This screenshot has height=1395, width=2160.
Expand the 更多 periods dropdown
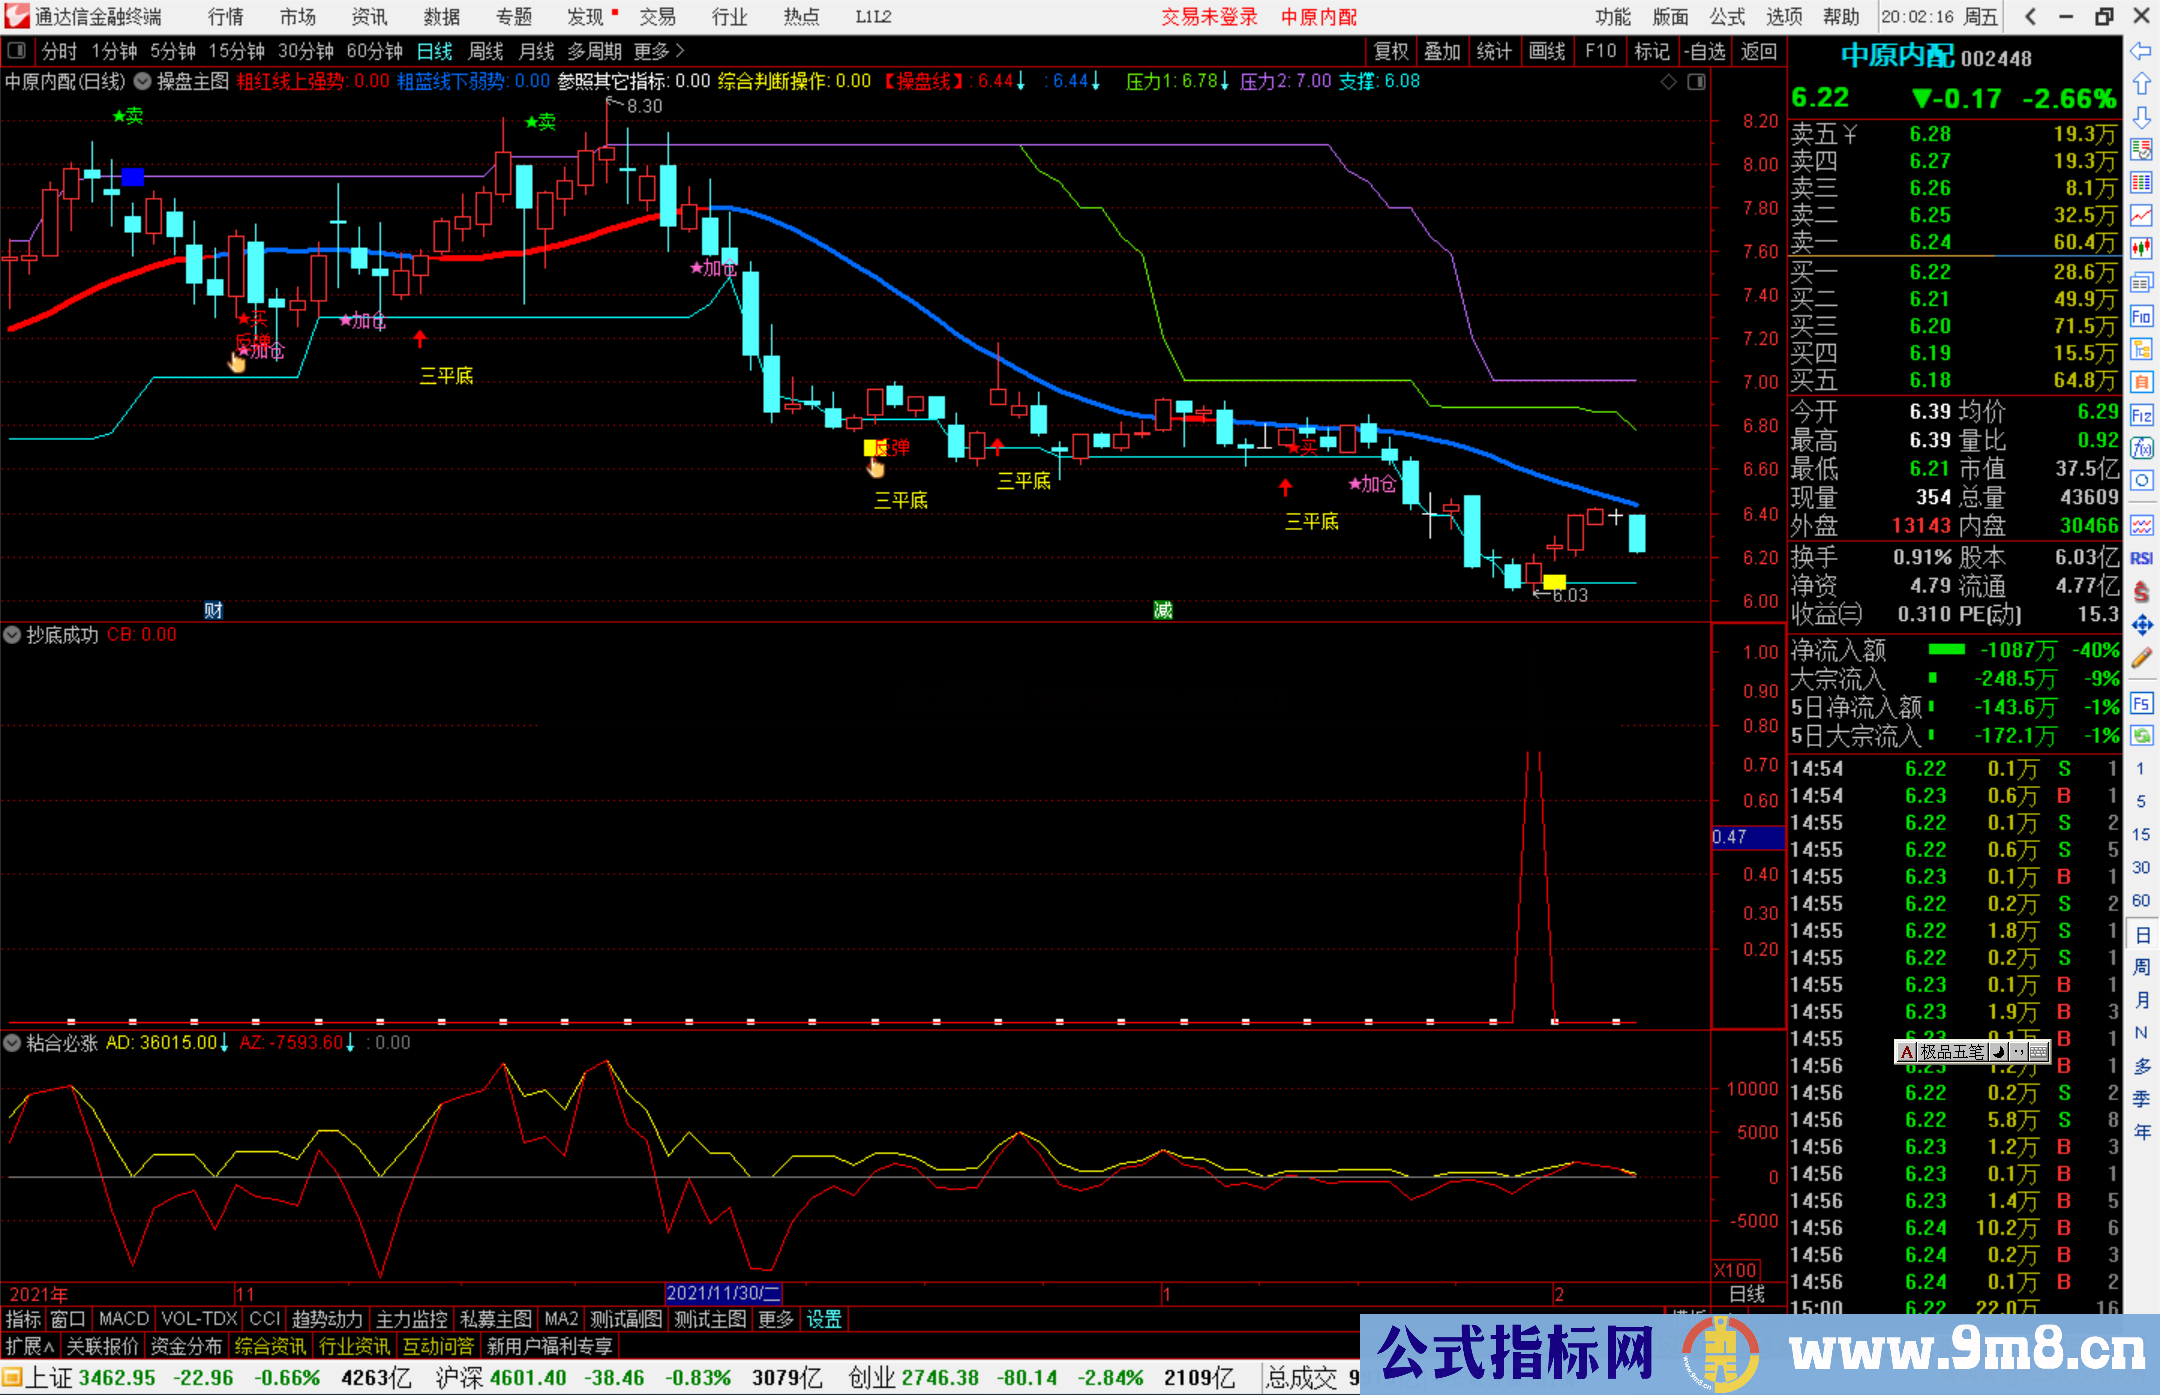pyautogui.click(x=658, y=51)
